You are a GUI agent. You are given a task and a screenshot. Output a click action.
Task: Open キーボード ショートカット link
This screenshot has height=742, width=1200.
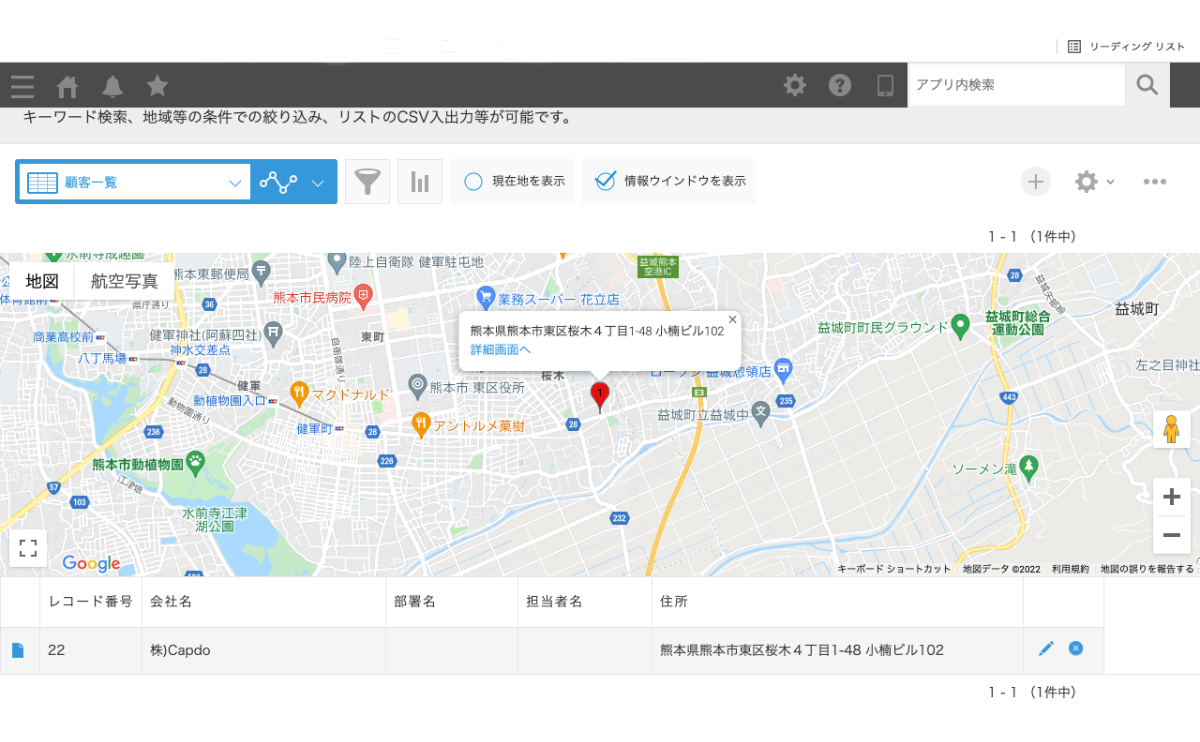tap(894, 569)
